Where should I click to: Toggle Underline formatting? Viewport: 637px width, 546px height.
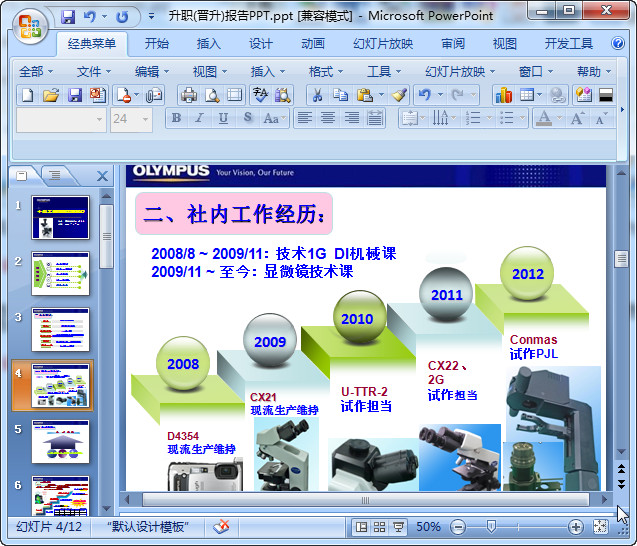pyautogui.click(x=223, y=118)
